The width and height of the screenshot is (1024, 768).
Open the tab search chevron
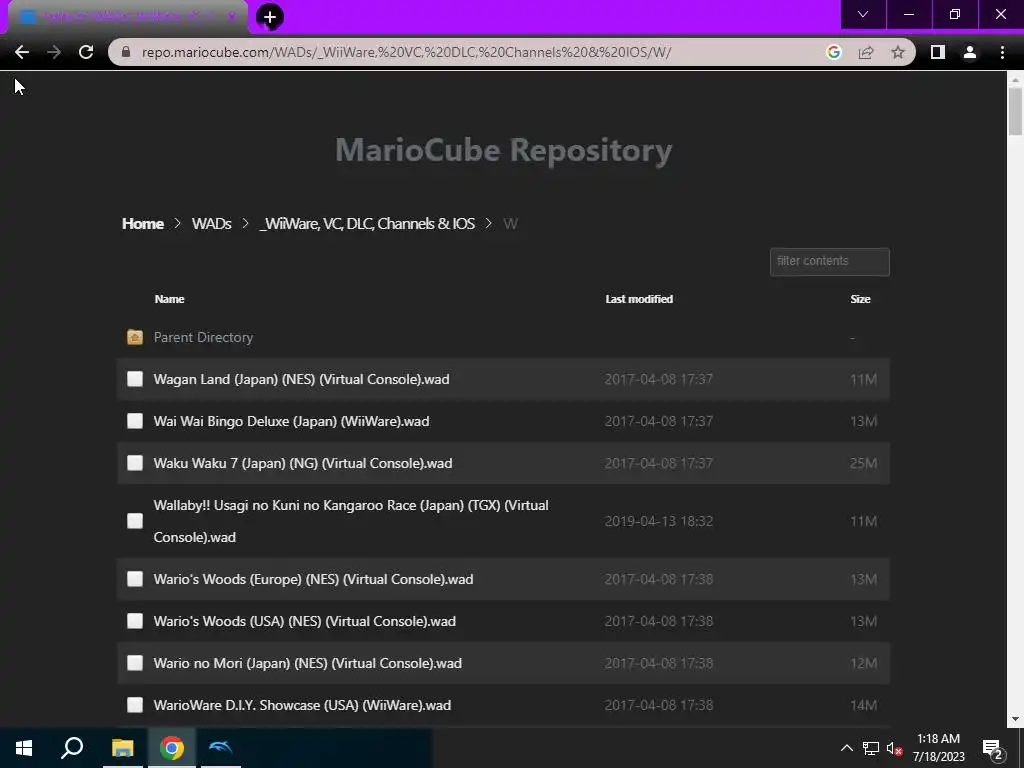pyautogui.click(x=863, y=14)
